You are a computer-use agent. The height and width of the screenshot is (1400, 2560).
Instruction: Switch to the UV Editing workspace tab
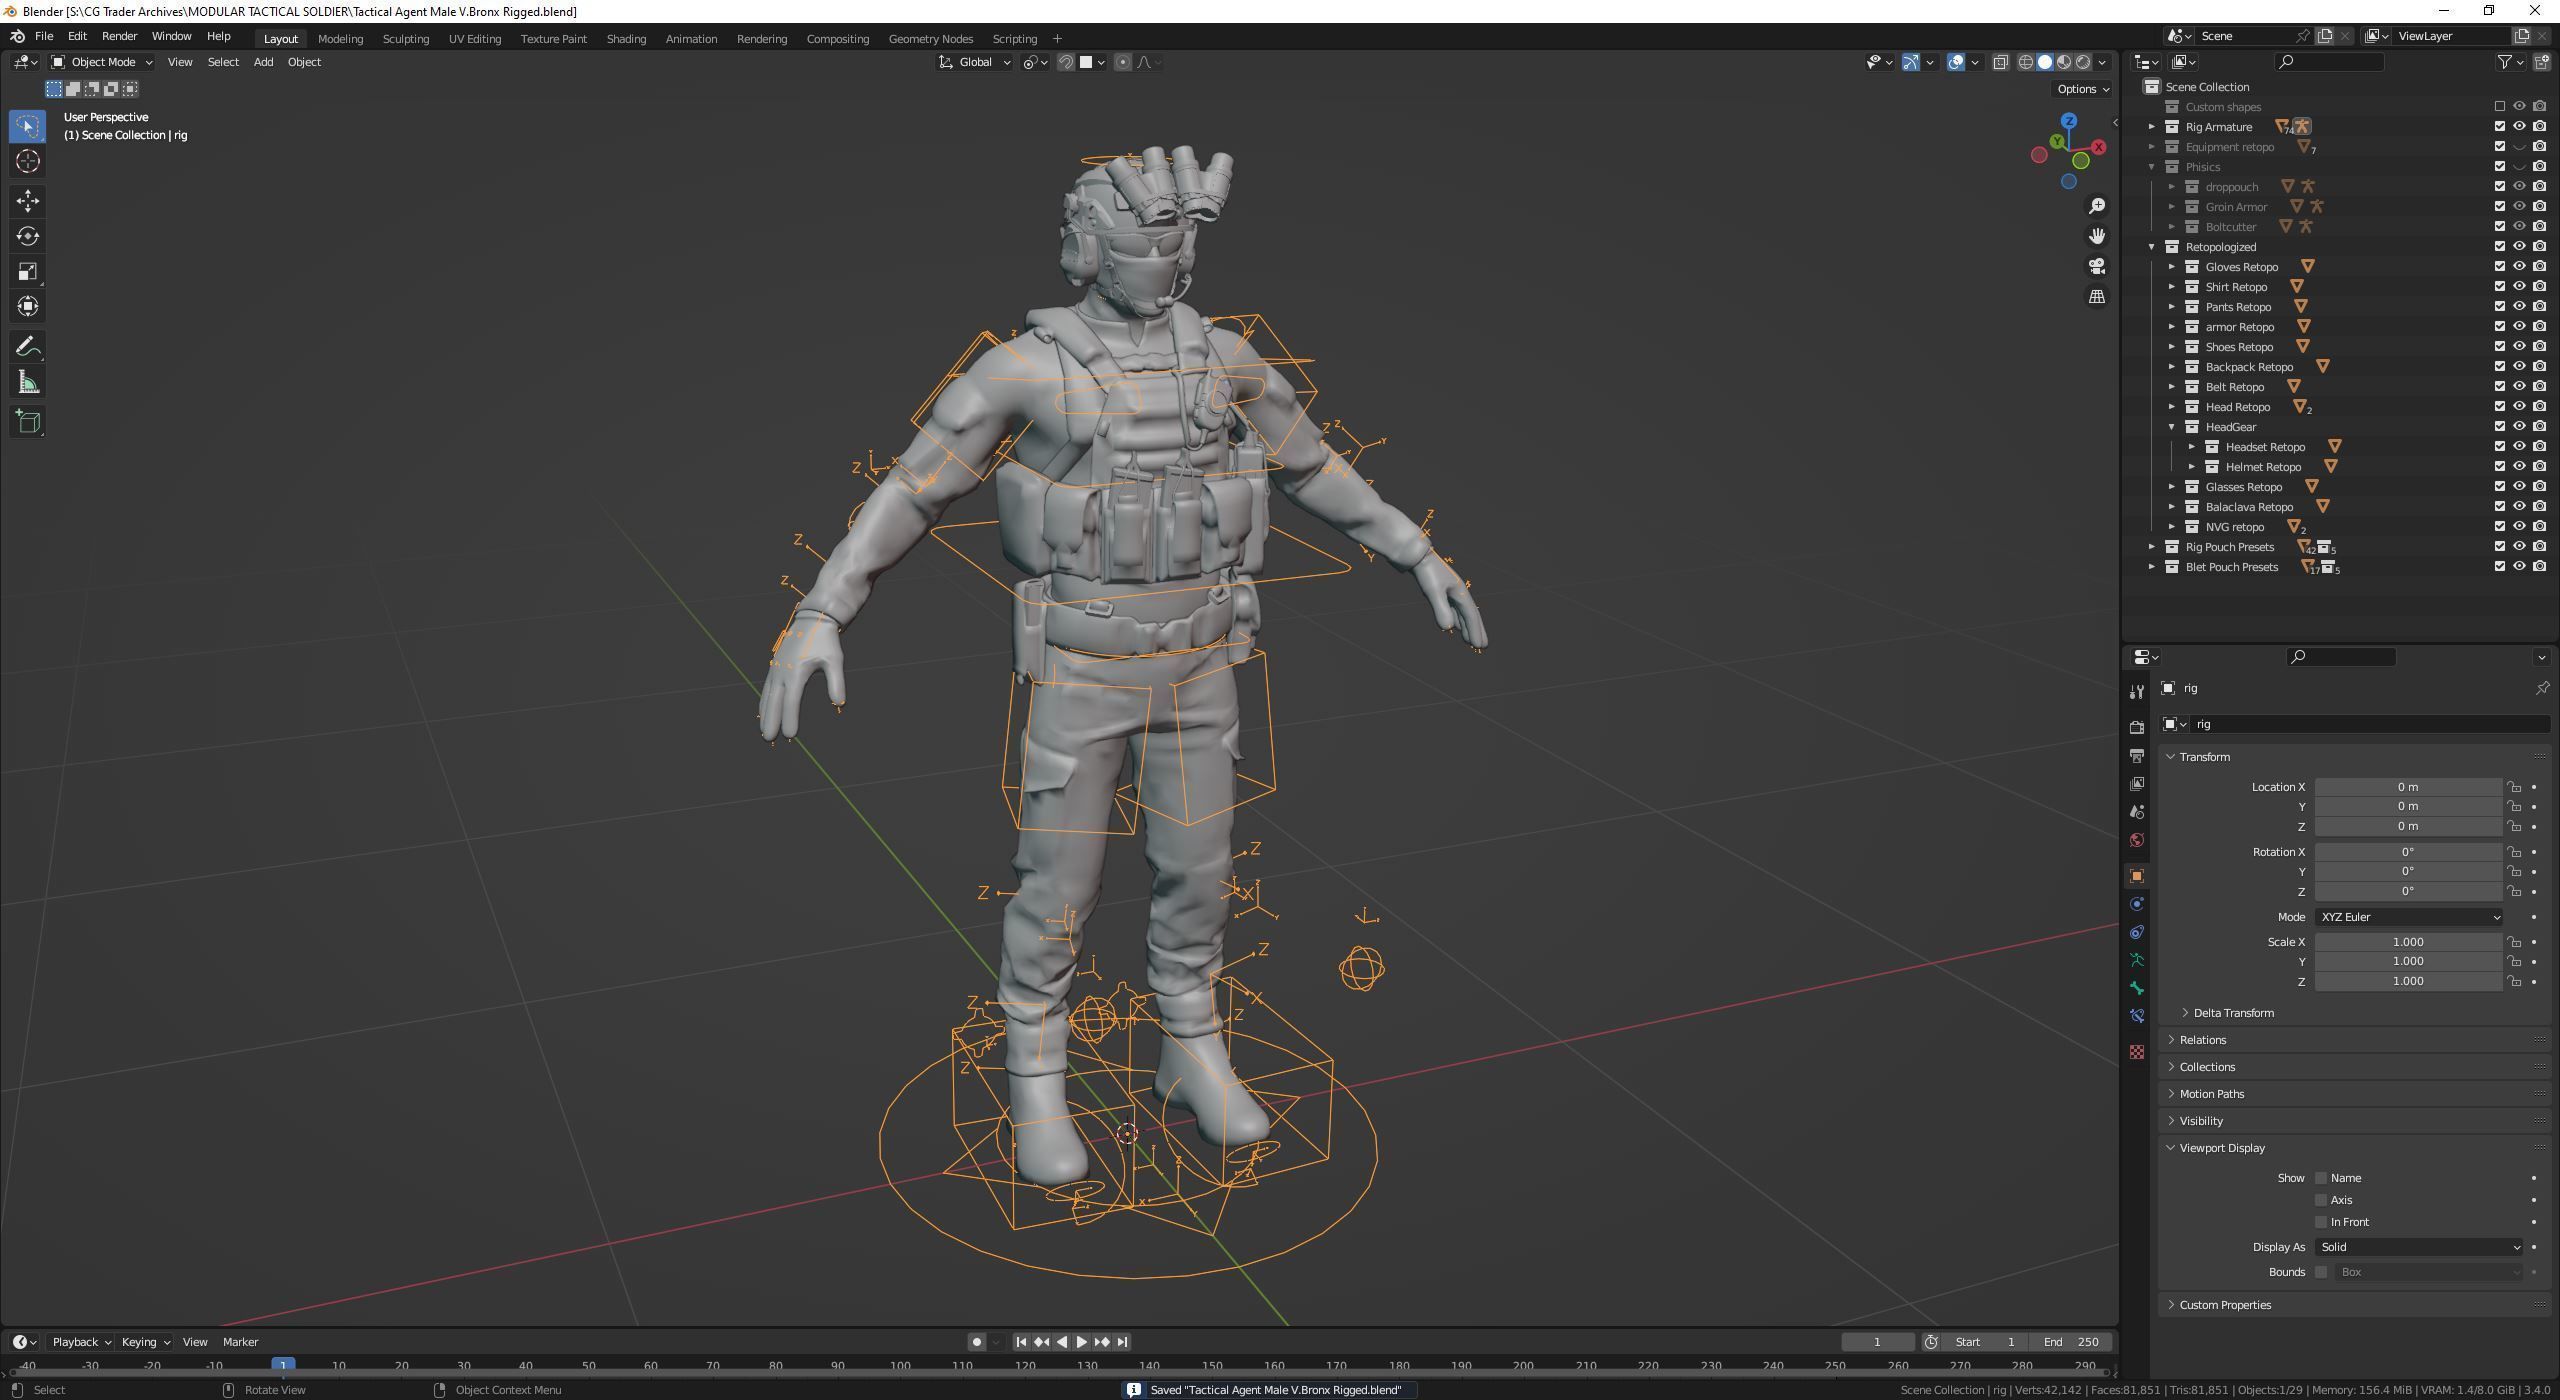pyautogui.click(x=474, y=38)
